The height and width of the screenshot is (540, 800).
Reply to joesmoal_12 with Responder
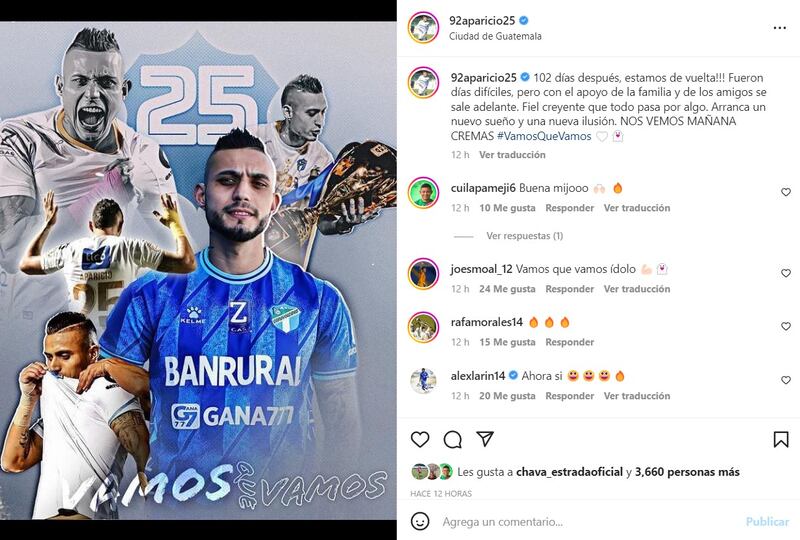point(569,289)
